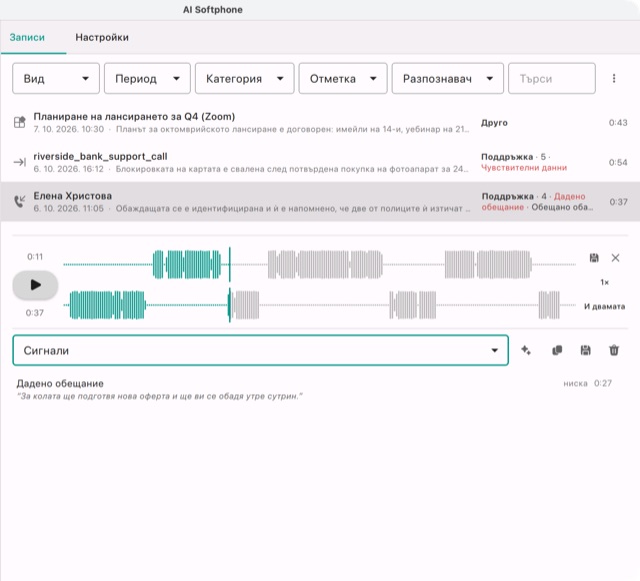Click the ниска severity label
This screenshot has width=640, height=581.
(575, 383)
